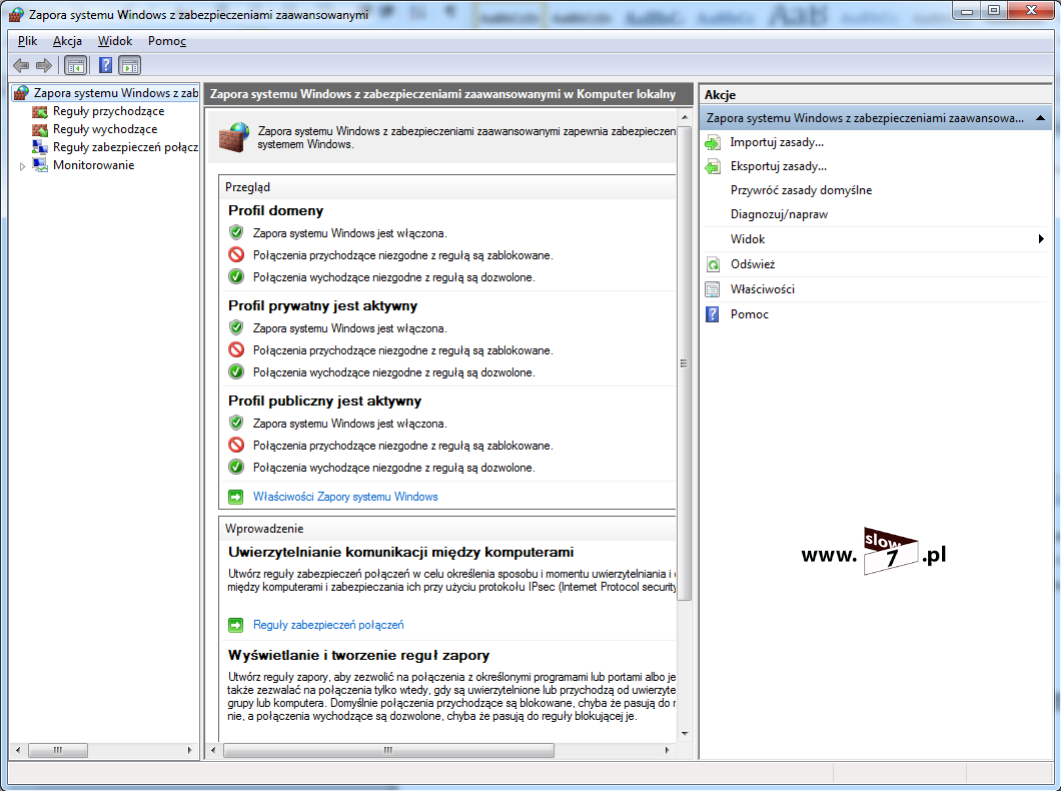Click the center pane scroll right arrow
Viewport: 1061px width, 791px height.
click(x=667, y=750)
